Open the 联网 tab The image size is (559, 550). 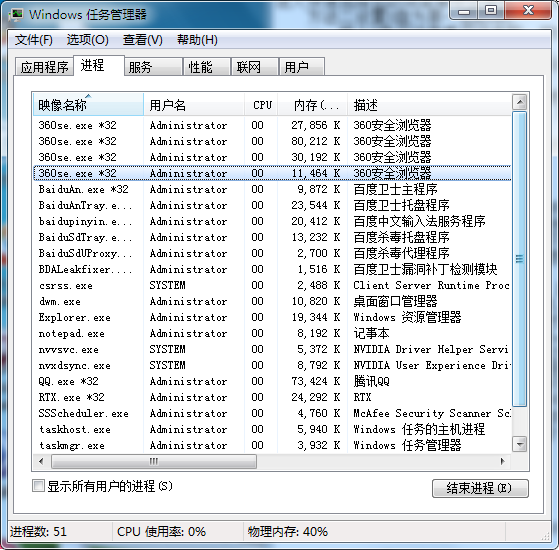(x=255, y=67)
